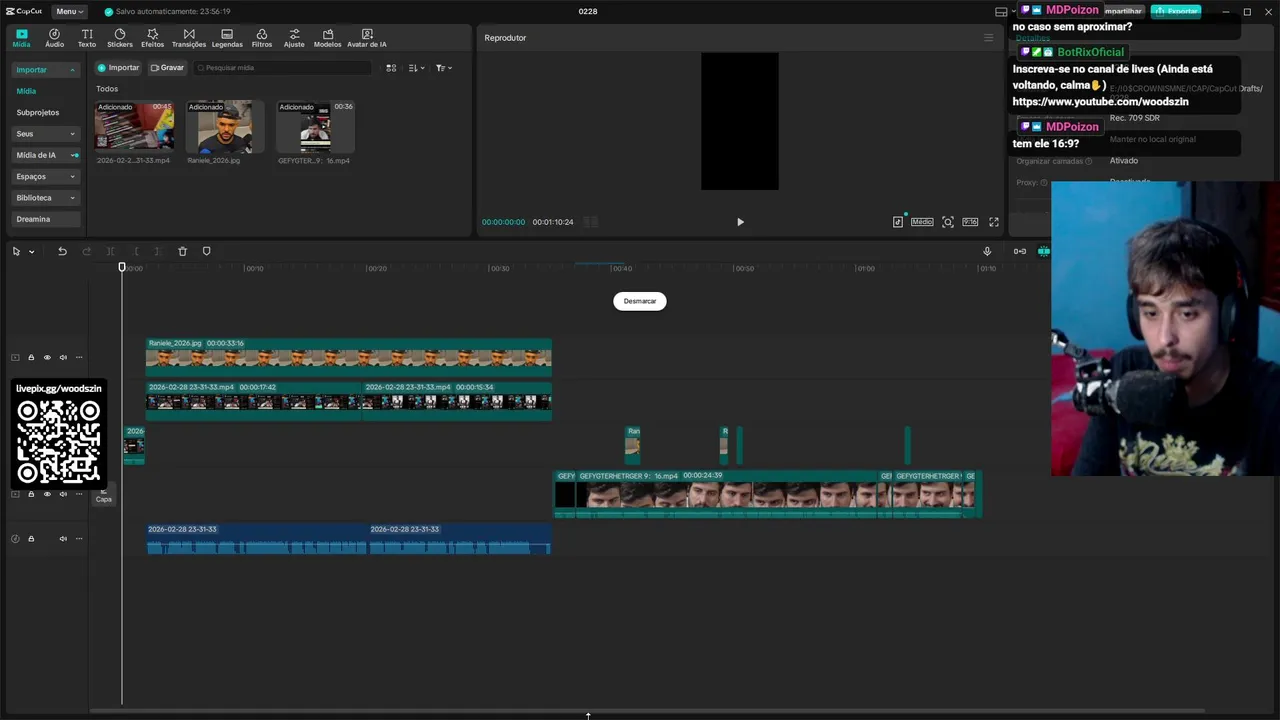Select the GEFYGTER 16.mp4 media thumbnail

(315, 126)
